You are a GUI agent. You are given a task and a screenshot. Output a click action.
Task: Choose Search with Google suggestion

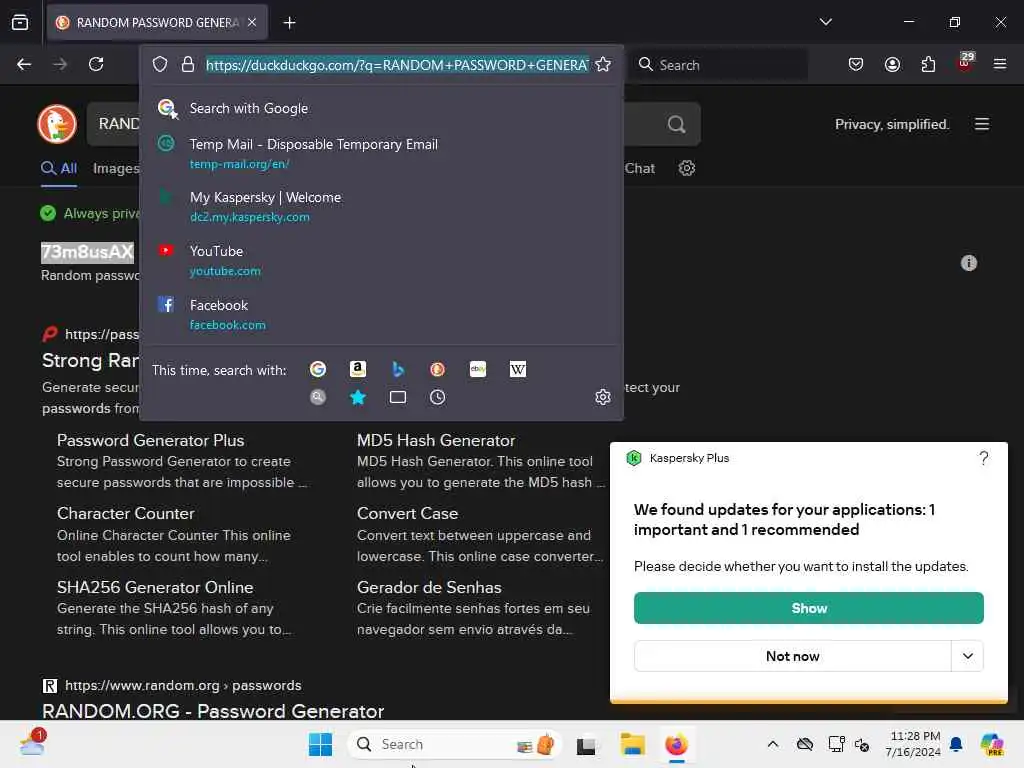[381, 108]
